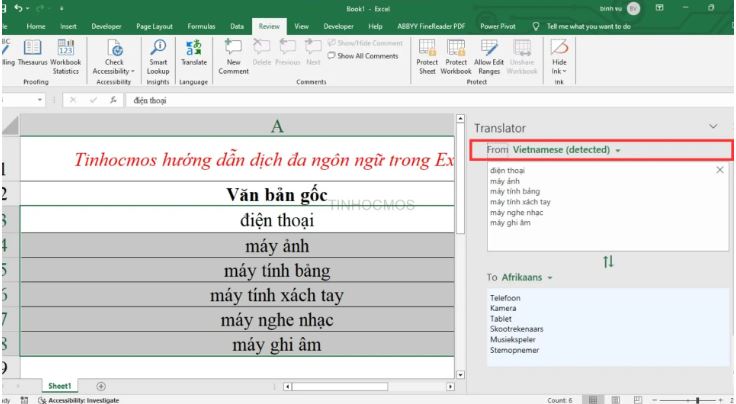Click Tell me what you want to do
The image size is (736, 404).
pyautogui.click(x=589, y=26)
